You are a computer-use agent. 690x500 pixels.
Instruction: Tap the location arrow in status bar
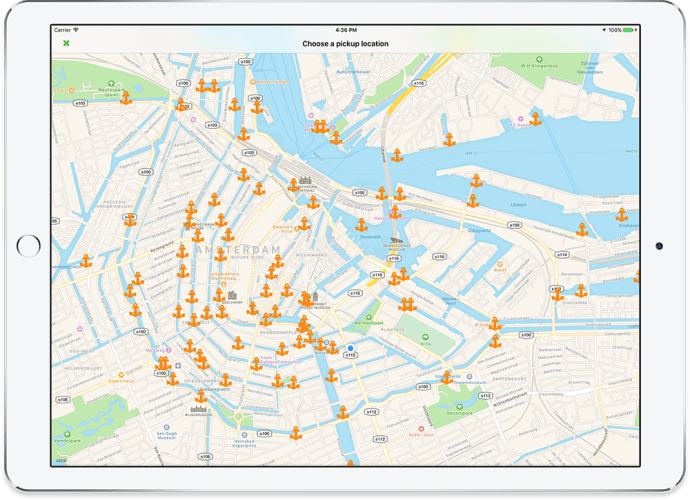[x=604, y=30]
